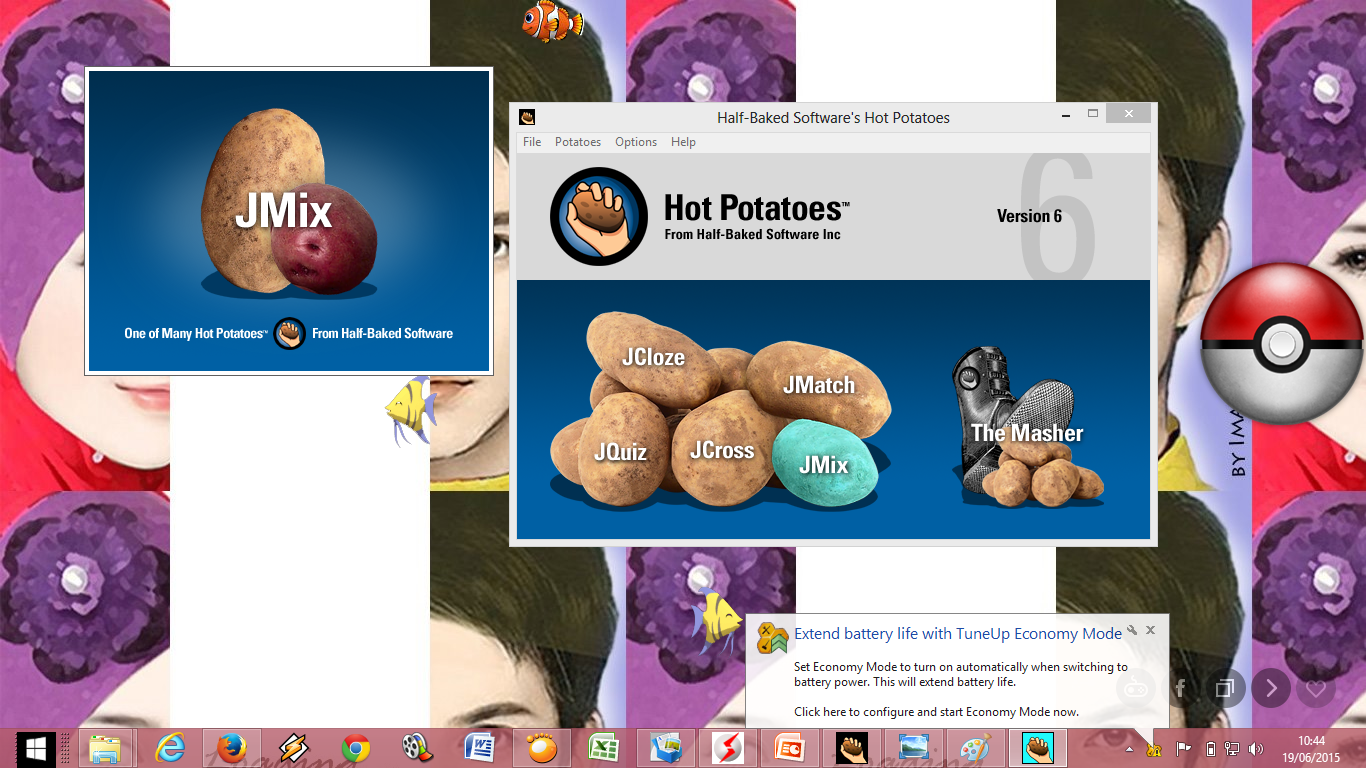Launch the JMatch potato
Image resolution: width=1366 pixels, height=768 pixels.
(819, 385)
